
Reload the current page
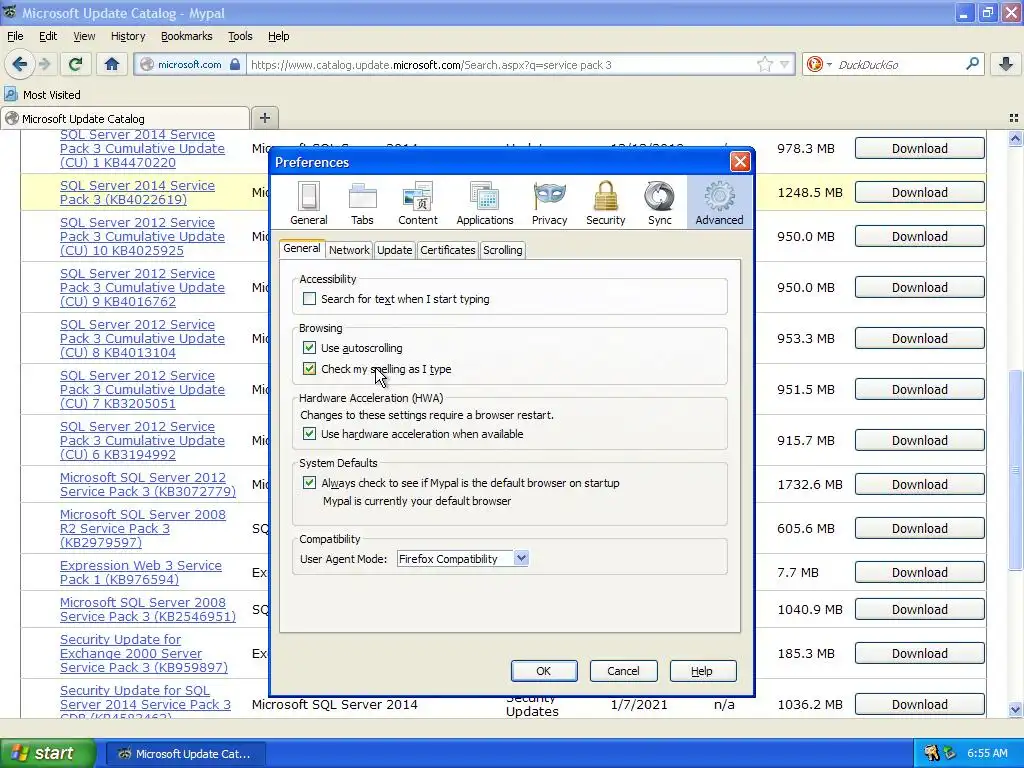tap(75, 64)
